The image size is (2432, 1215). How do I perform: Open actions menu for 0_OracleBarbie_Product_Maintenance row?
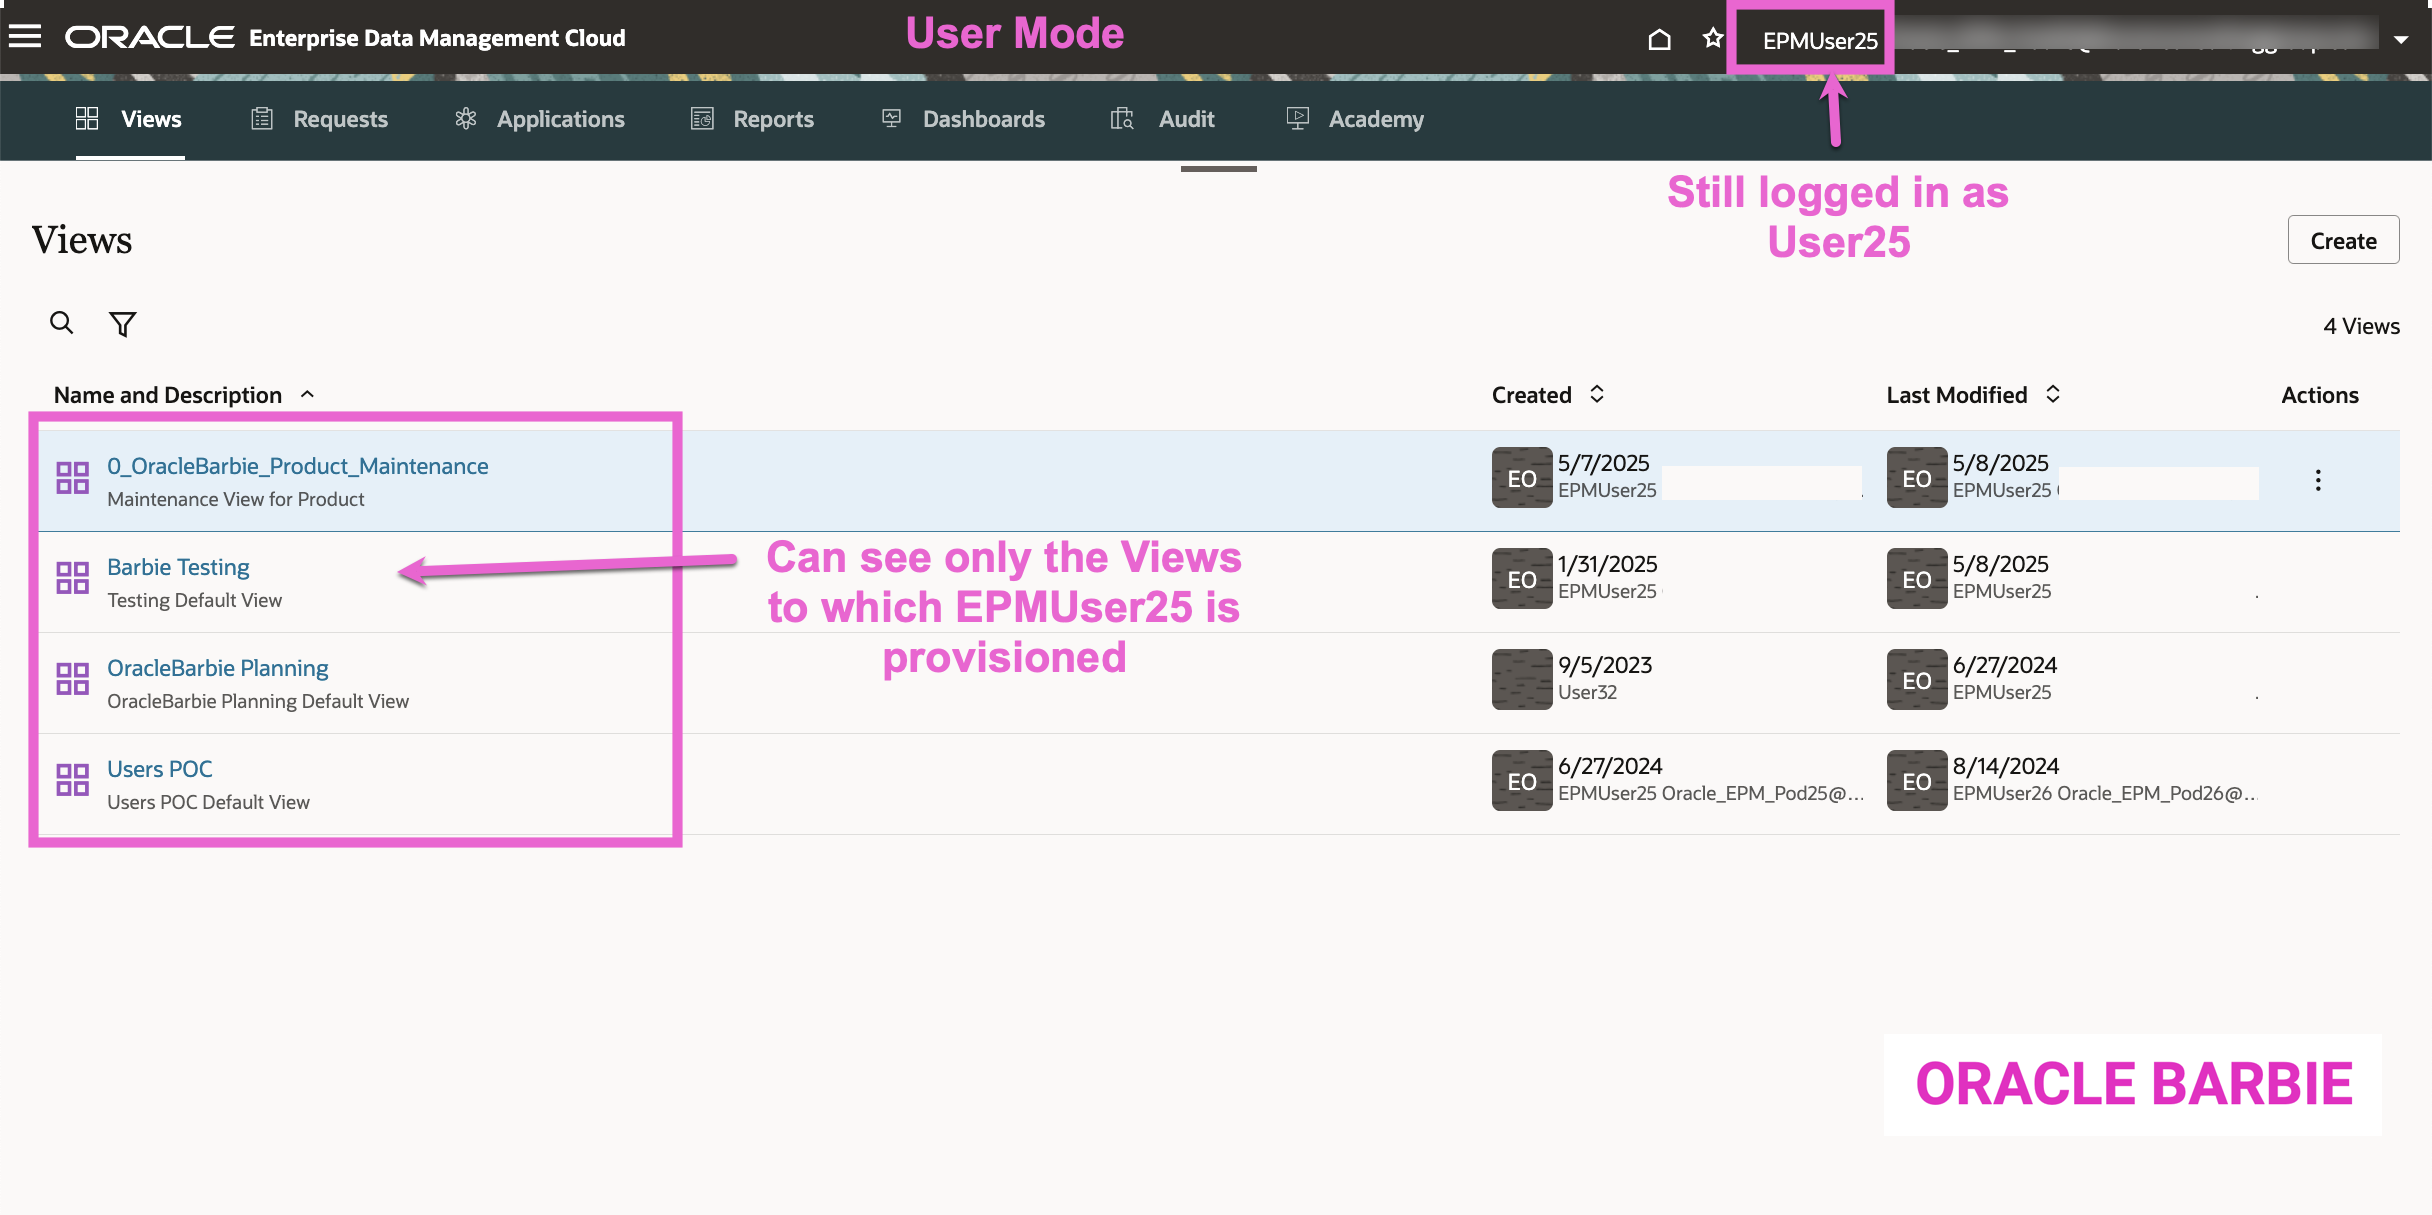pyautogui.click(x=2317, y=480)
